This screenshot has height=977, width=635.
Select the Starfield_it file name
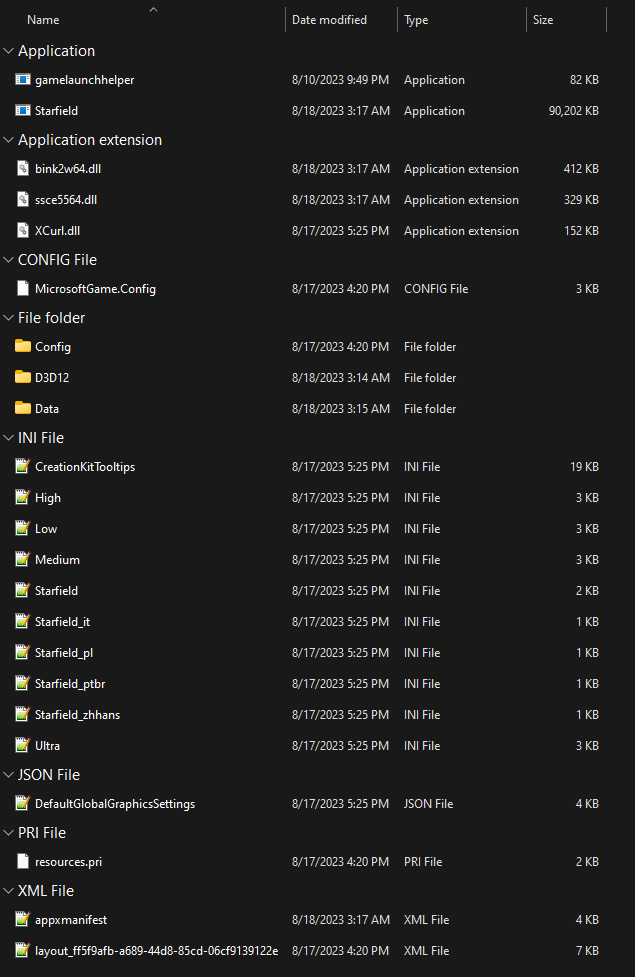[x=62, y=622]
